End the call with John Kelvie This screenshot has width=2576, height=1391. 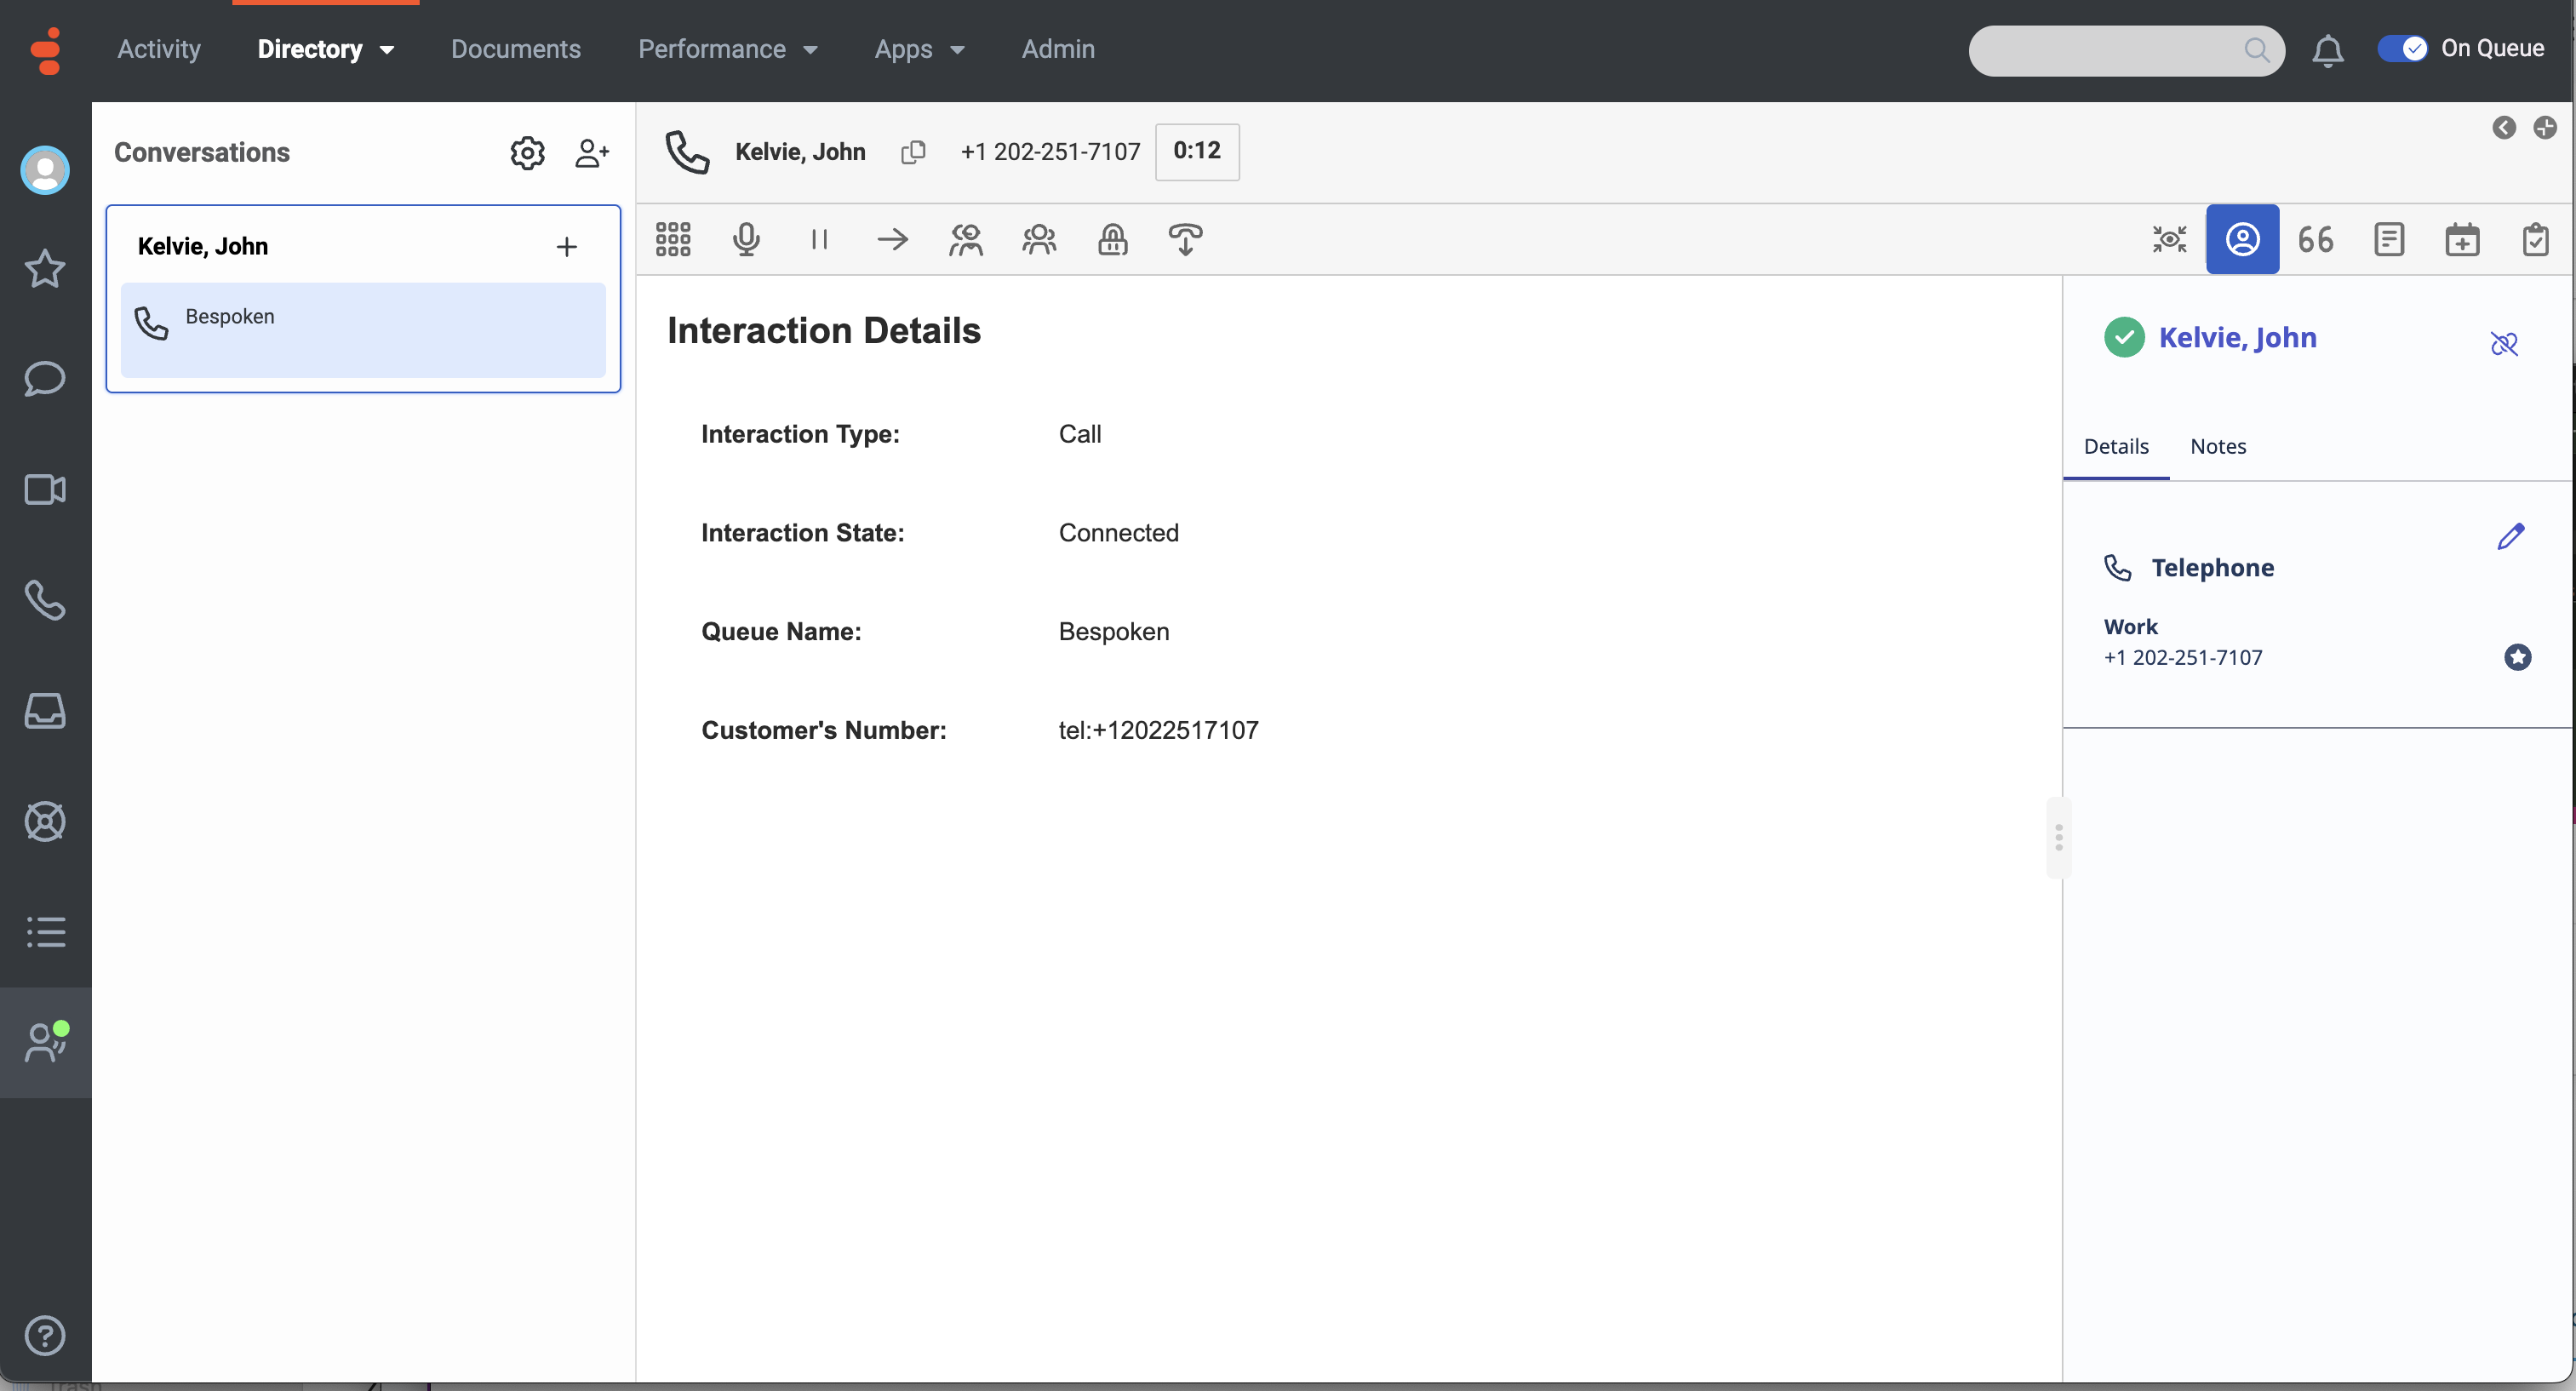click(x=1185, y=239)
